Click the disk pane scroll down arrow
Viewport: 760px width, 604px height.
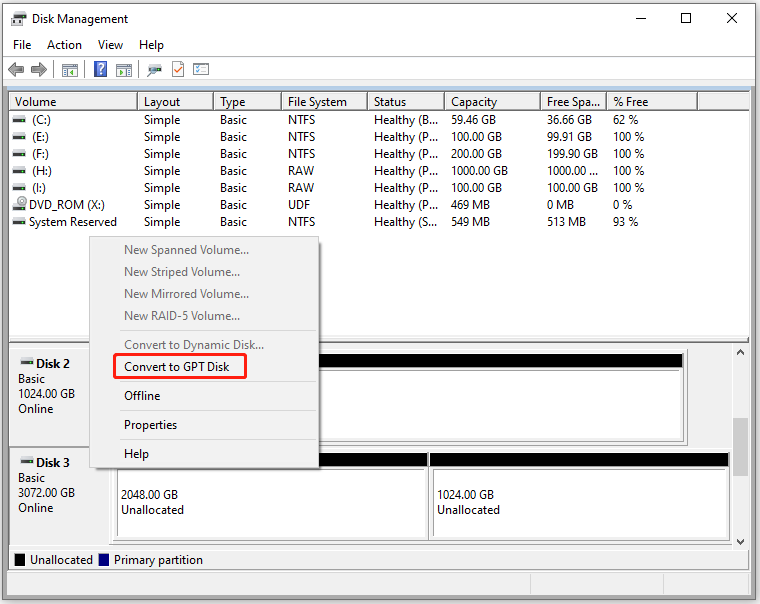[x=740, y=540]
